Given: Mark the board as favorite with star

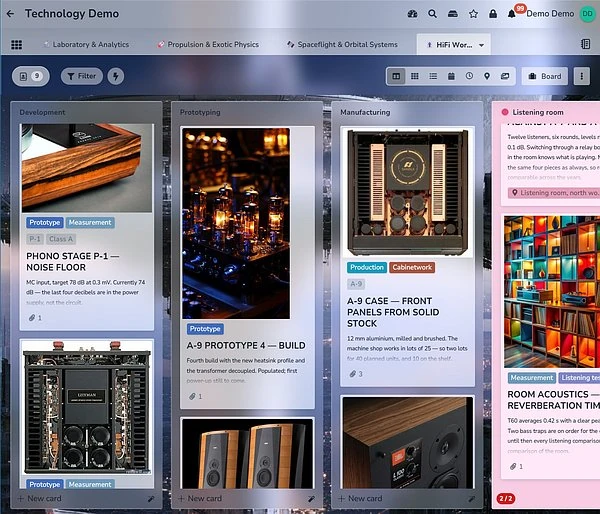Looking at the screenshot, I should [473, 14].
